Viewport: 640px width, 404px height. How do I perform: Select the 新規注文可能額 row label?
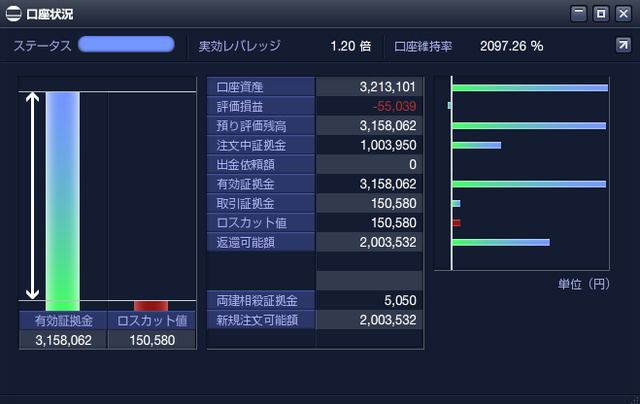[261, 320]
